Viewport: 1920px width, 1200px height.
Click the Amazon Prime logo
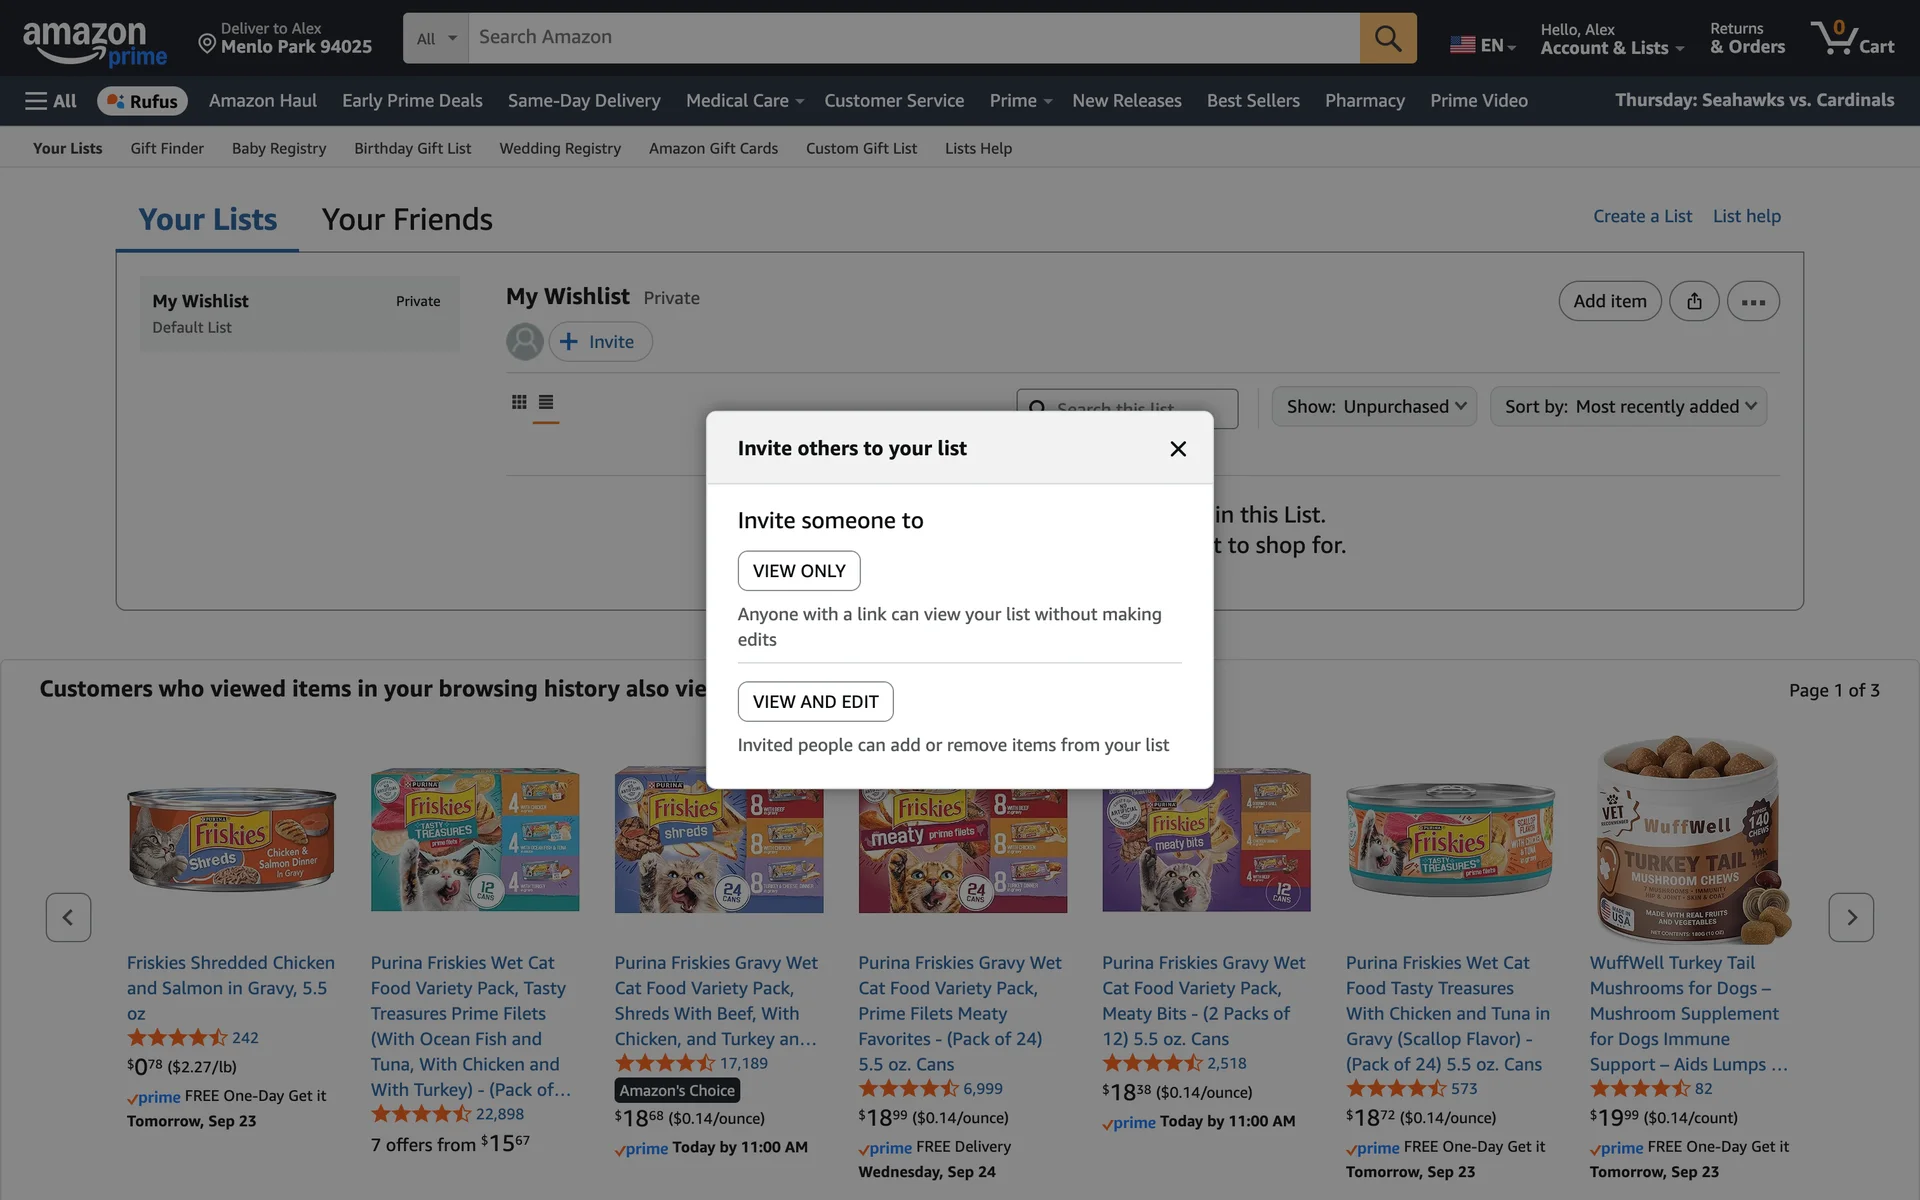(94, 42)
